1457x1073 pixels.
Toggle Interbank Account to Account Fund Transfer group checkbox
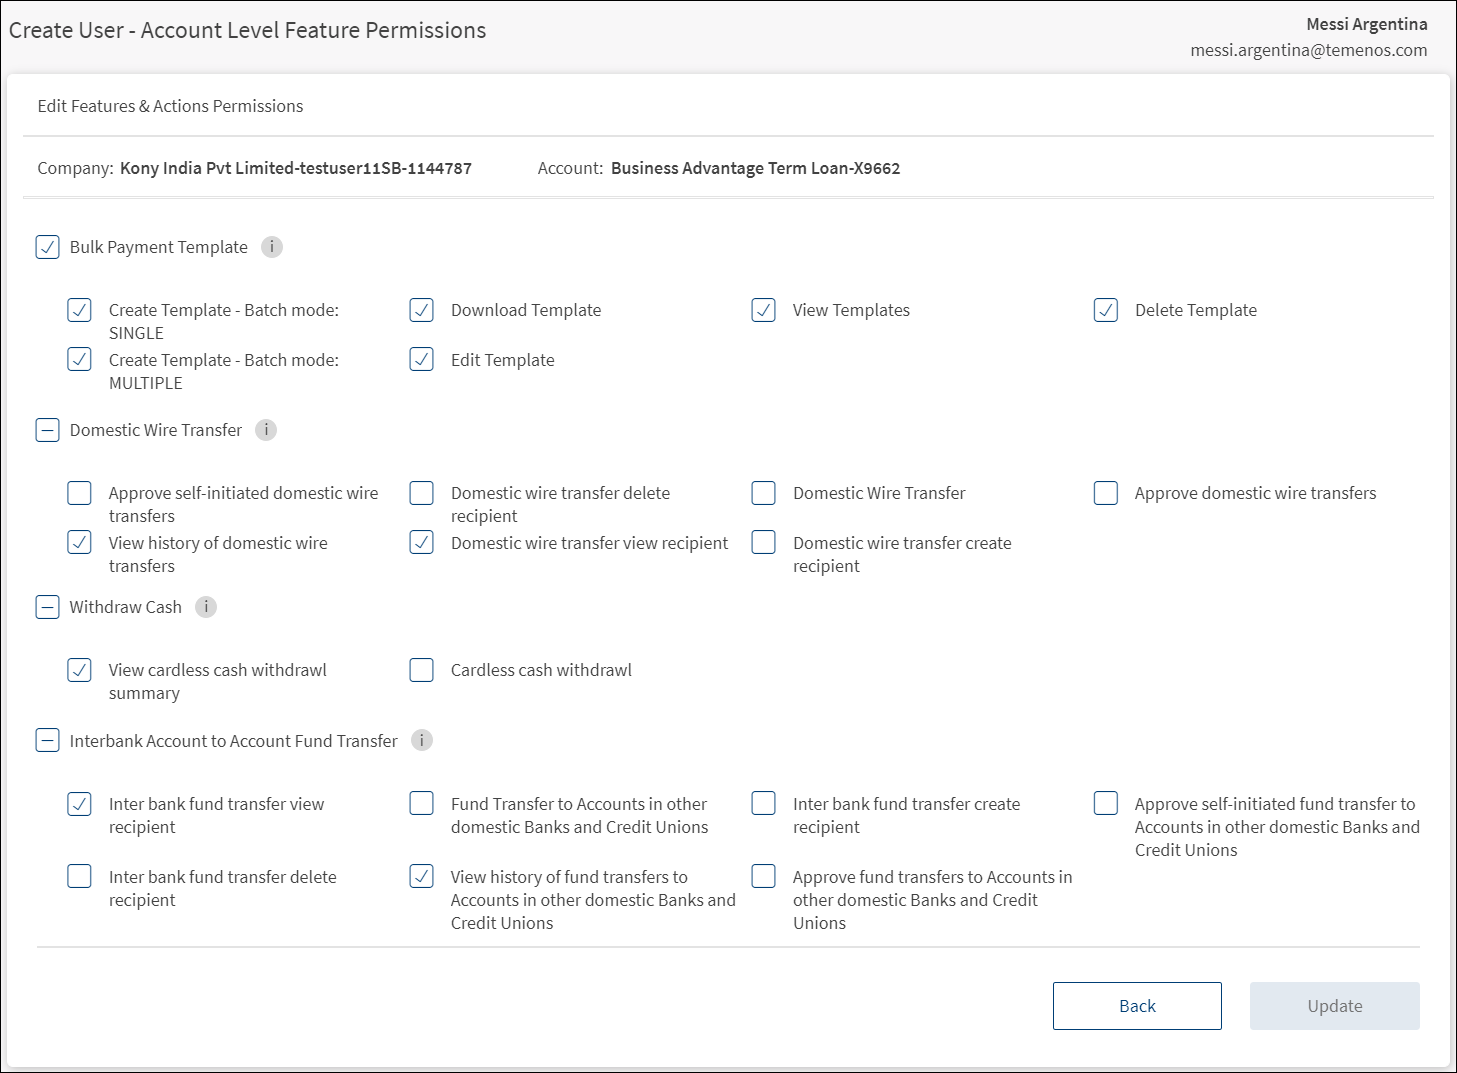click(x=48, y=741)
